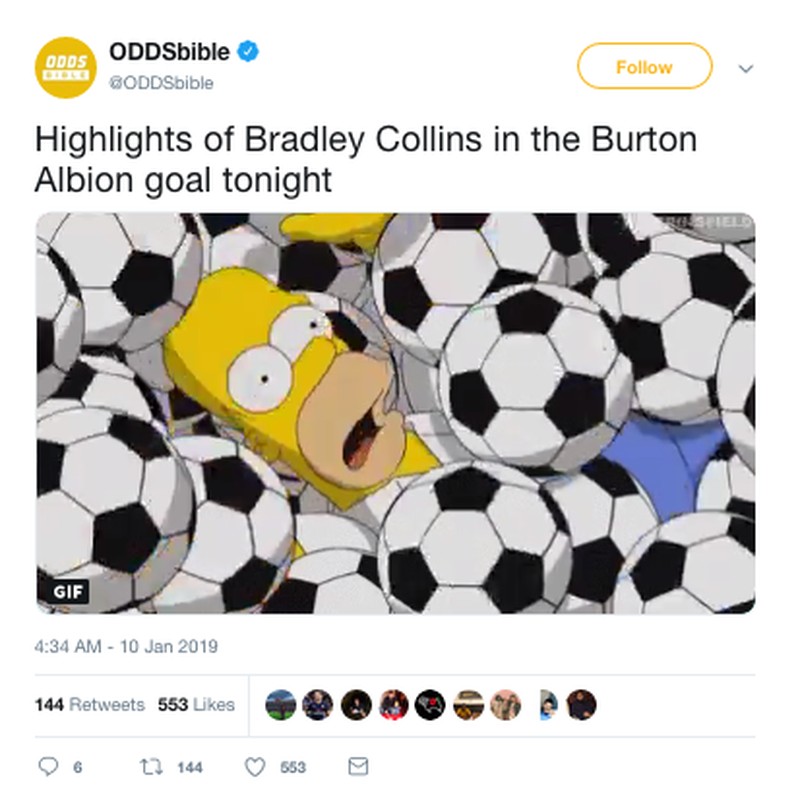Screen dimensions: 800x796
Task: Click the reply speech bubble icon
Action: coord(48,766)
